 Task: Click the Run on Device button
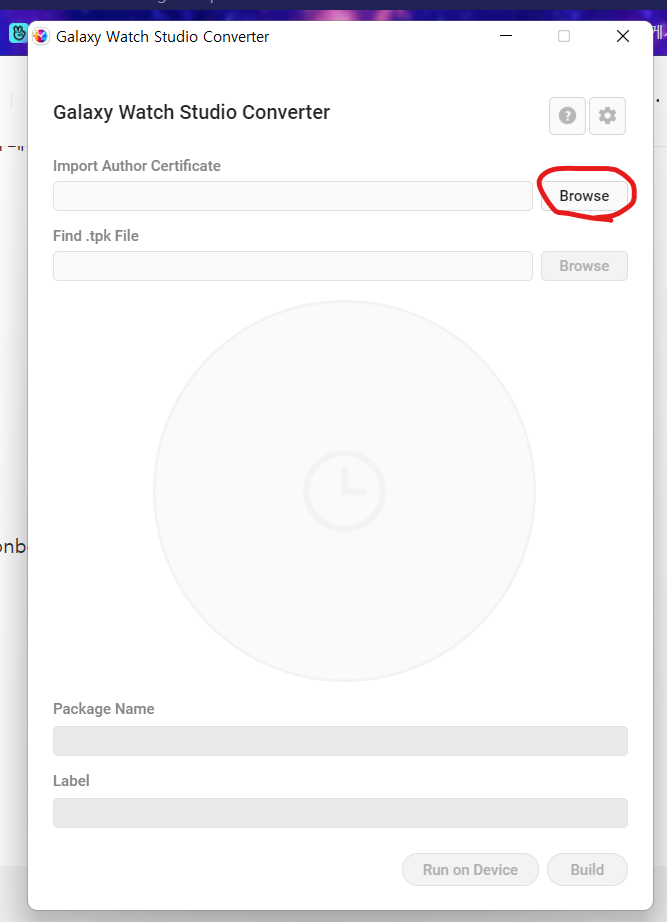pyautogui.click(x=470, y=870)
